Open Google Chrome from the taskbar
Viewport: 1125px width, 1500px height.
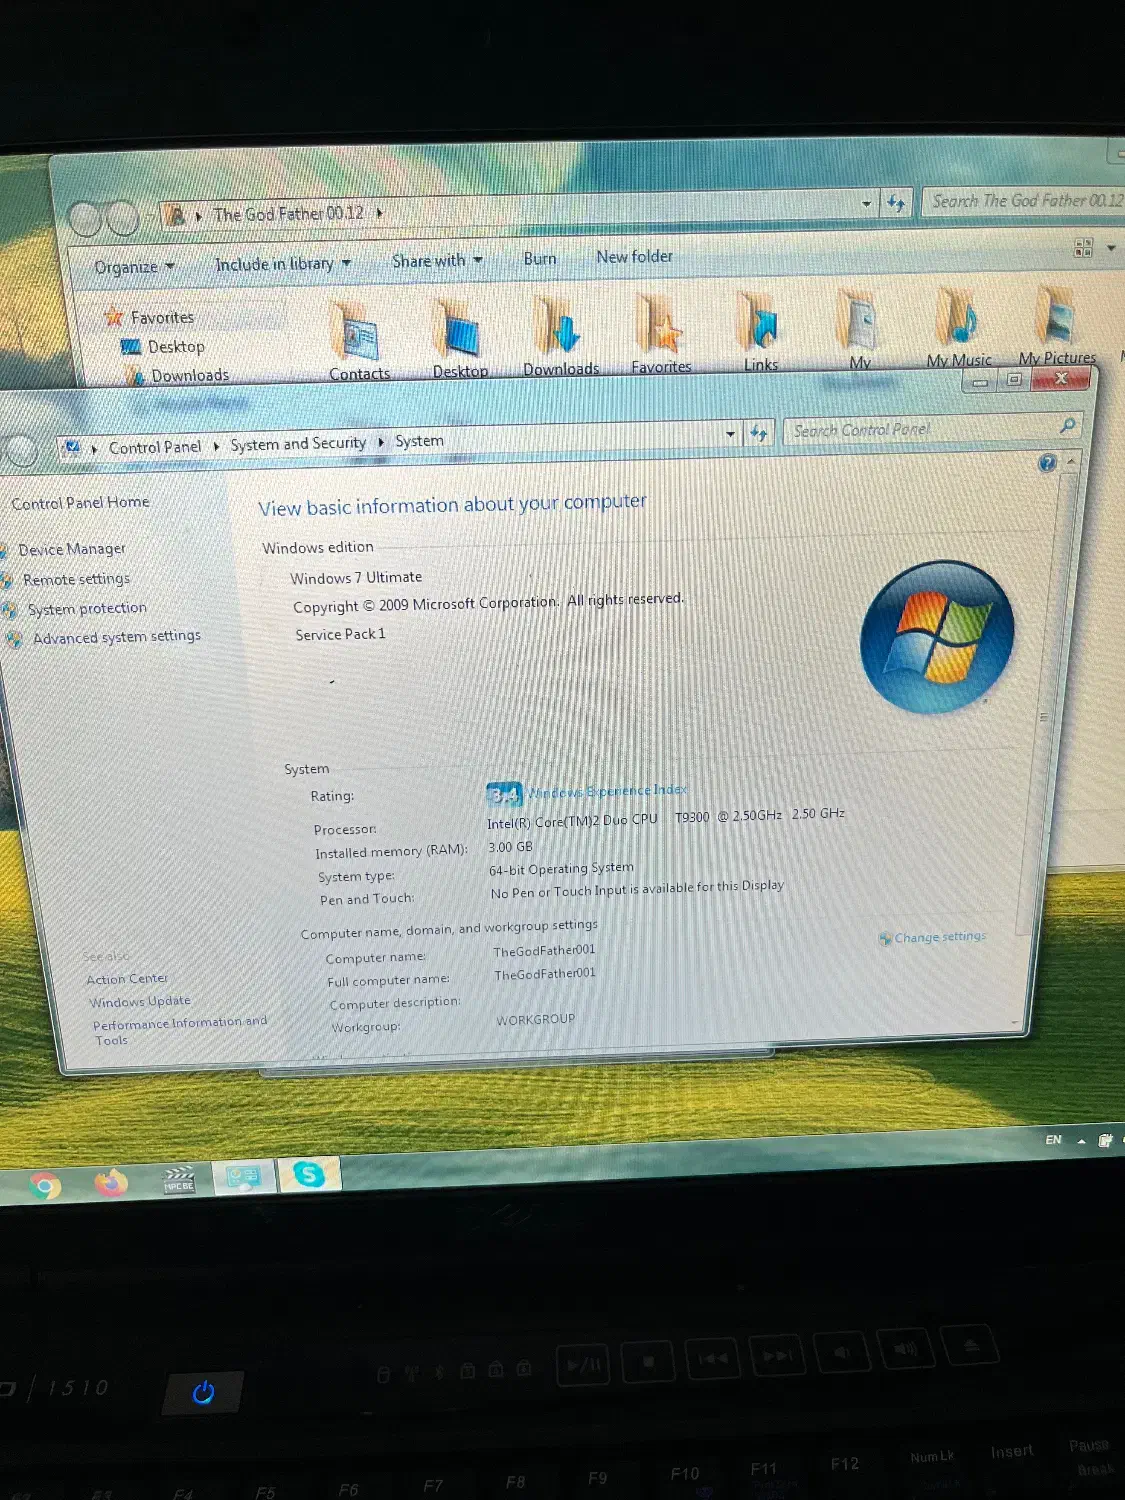(45, 1186)
